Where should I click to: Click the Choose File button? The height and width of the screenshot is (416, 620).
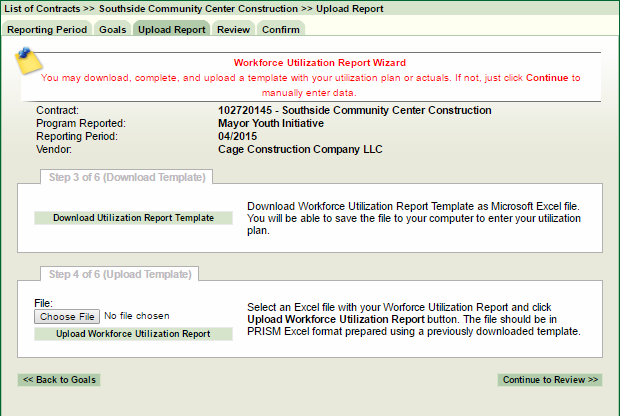point(67,317)
